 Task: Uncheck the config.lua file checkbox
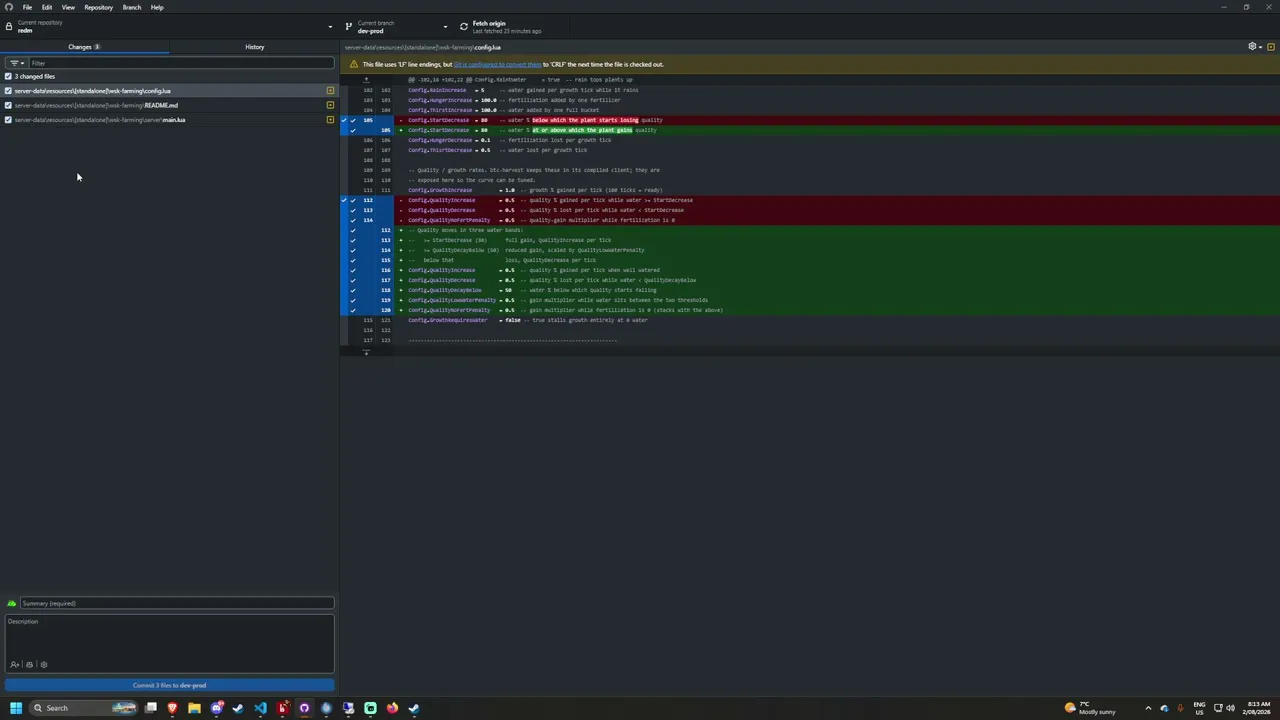[x=8, y=91]
